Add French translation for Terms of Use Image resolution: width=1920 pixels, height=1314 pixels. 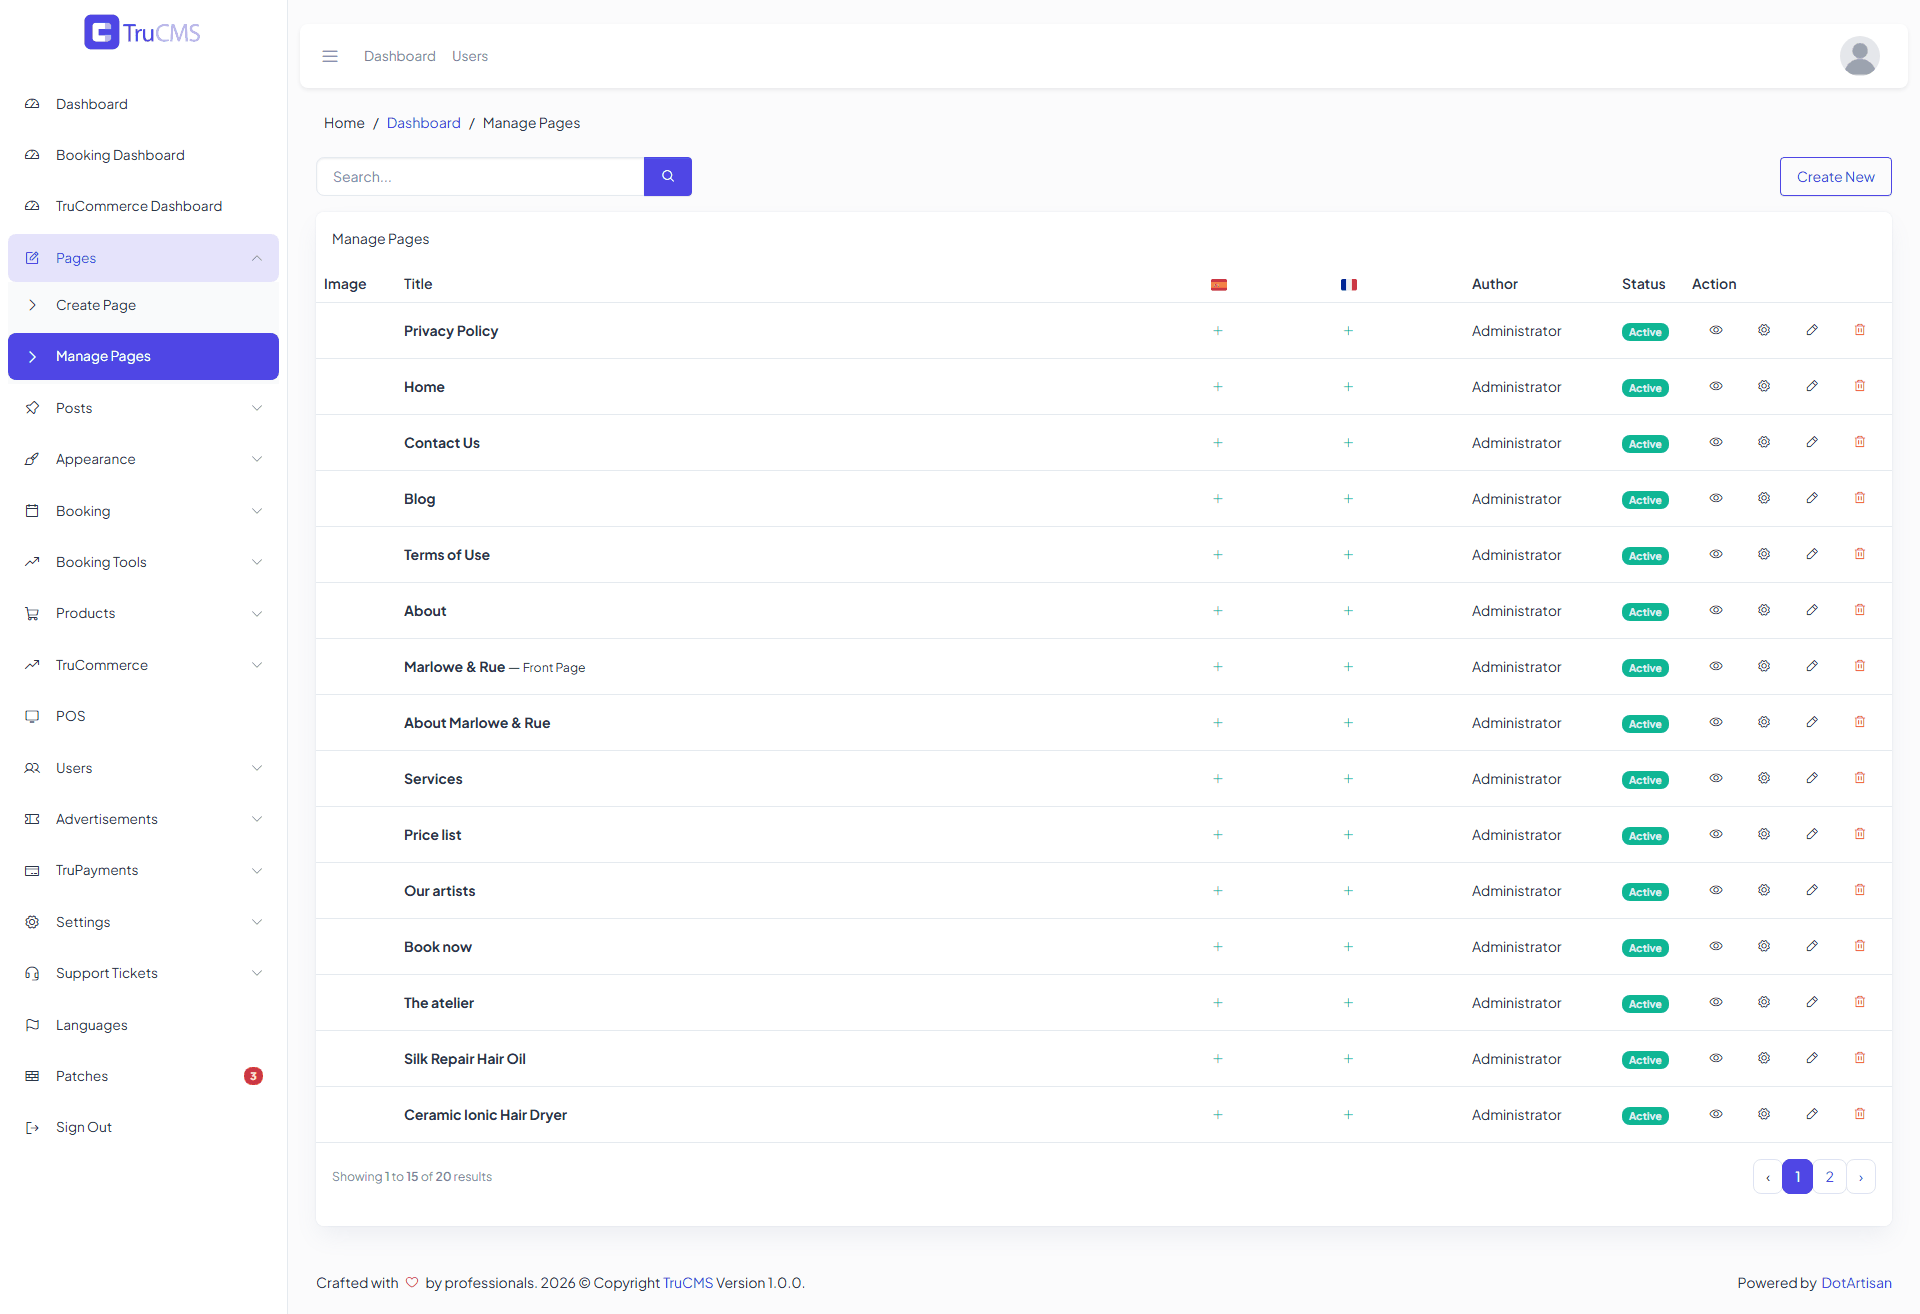coord(1348,554)
